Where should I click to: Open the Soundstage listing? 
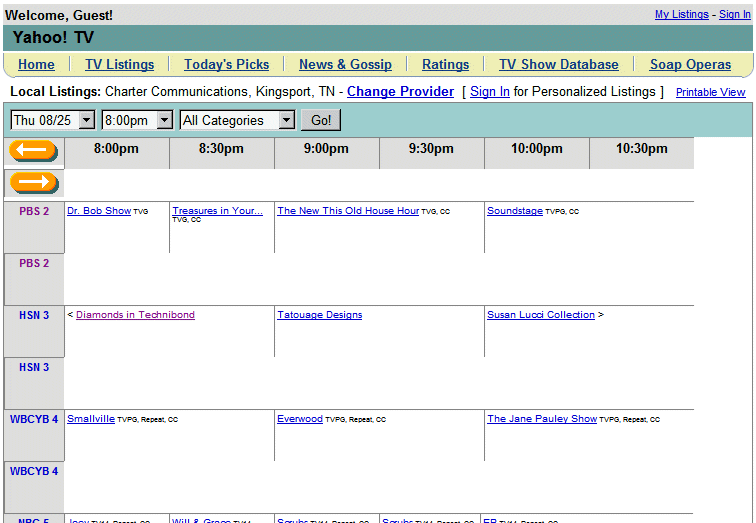tap(515, 211)
